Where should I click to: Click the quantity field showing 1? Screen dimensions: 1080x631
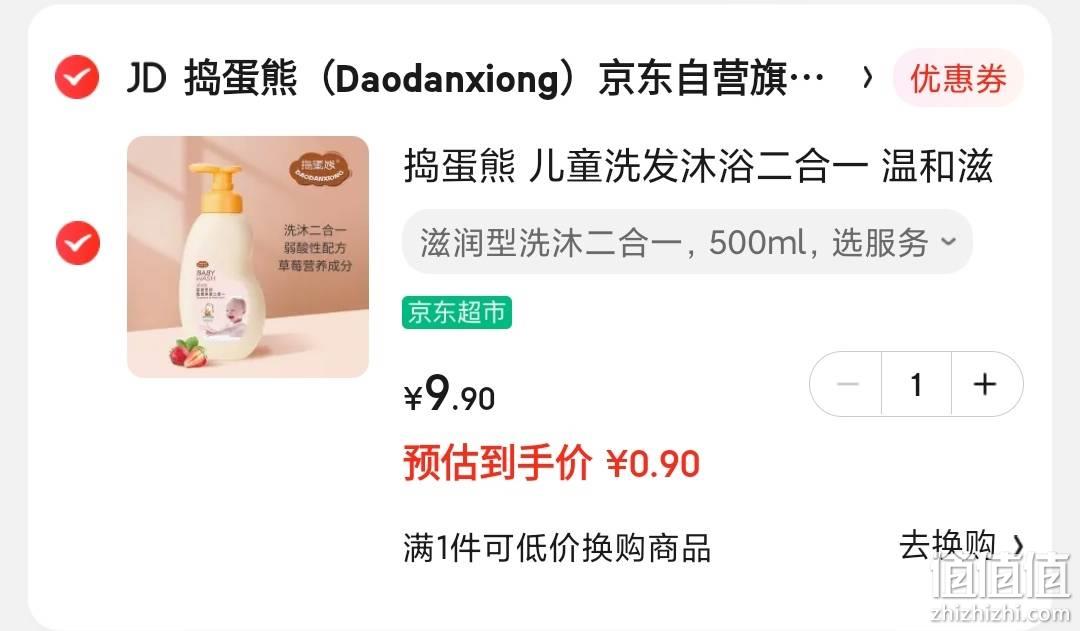[916, 384]
